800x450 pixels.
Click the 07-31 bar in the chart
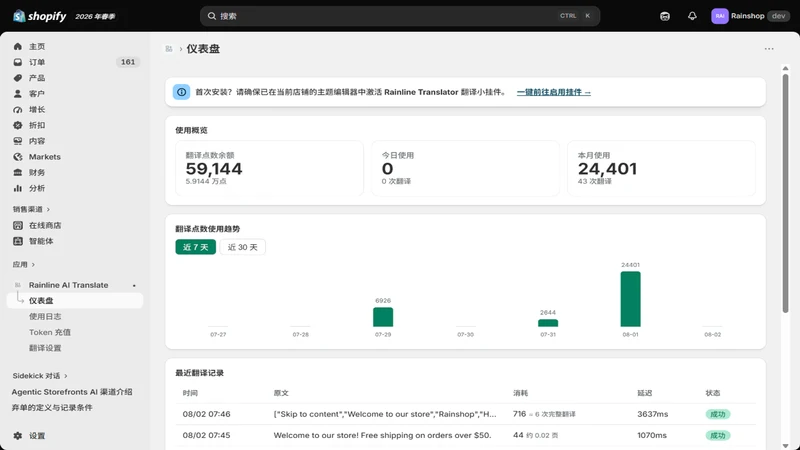(x=548, y=323)
